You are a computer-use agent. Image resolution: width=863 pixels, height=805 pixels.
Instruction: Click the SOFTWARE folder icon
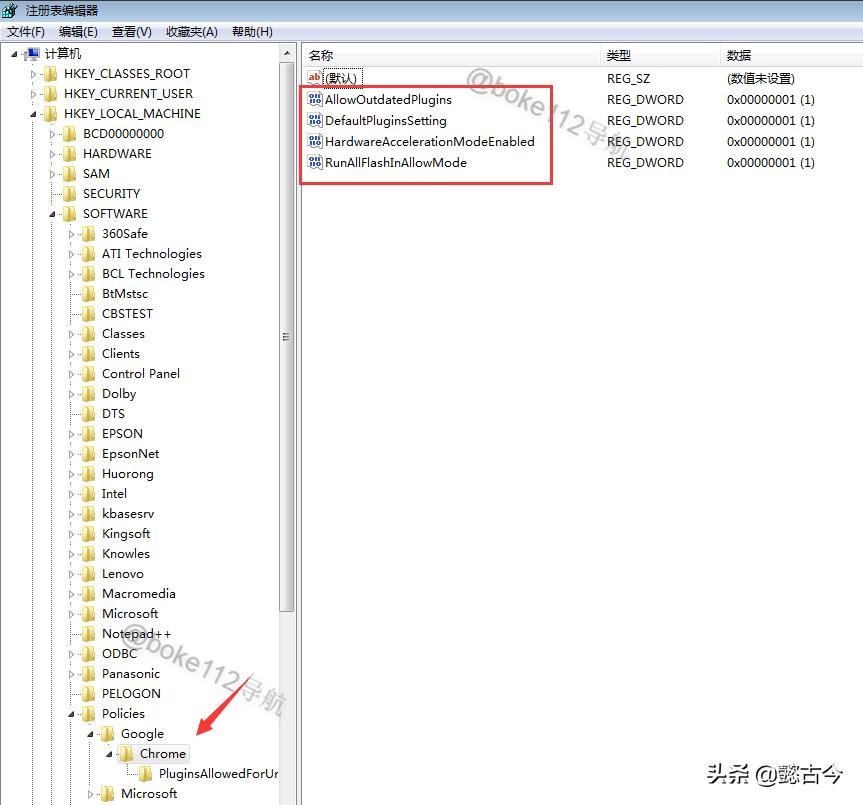(x=69, y=213)
